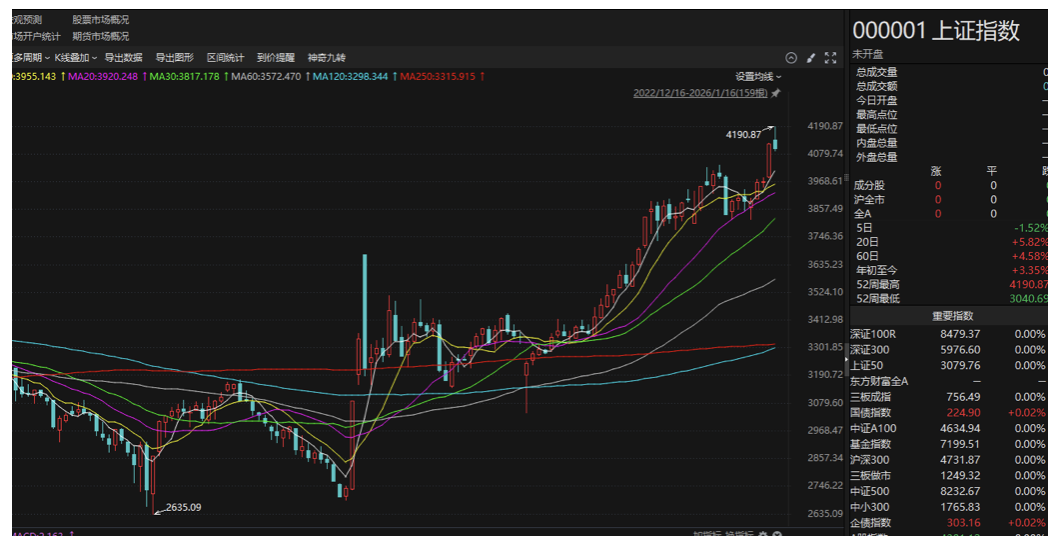The image size is (1062, 544).
Task: Toggle the 神奇九转 indicator
Action: (326, 58)
